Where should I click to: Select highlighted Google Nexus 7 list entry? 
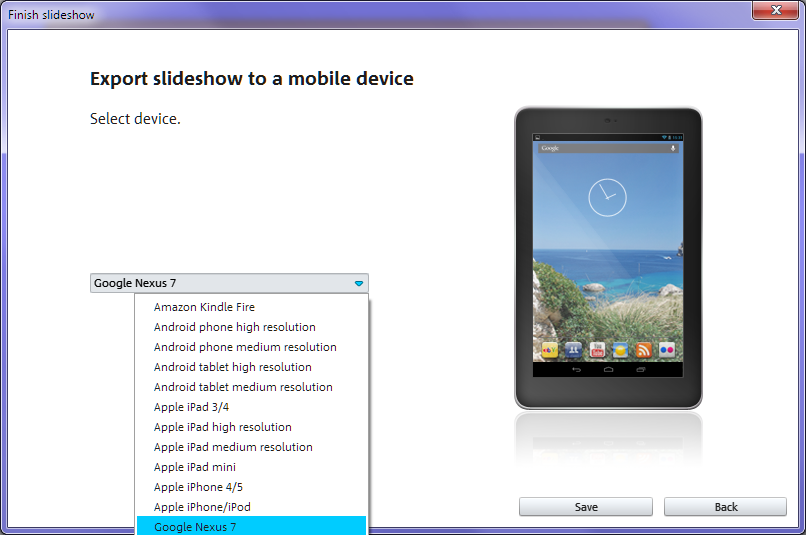point(252,526)
